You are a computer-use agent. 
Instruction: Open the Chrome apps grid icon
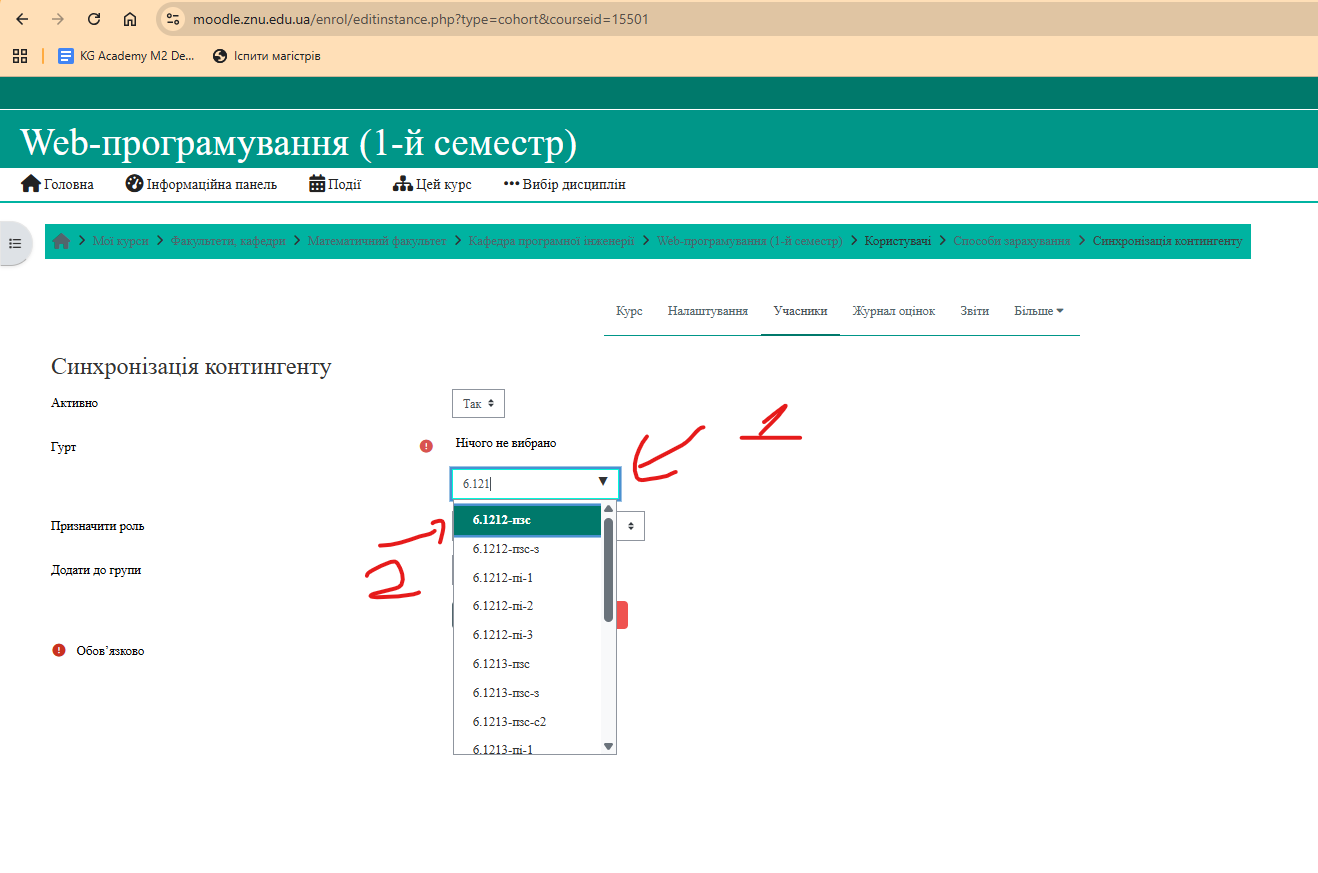[x=19, y=56]
